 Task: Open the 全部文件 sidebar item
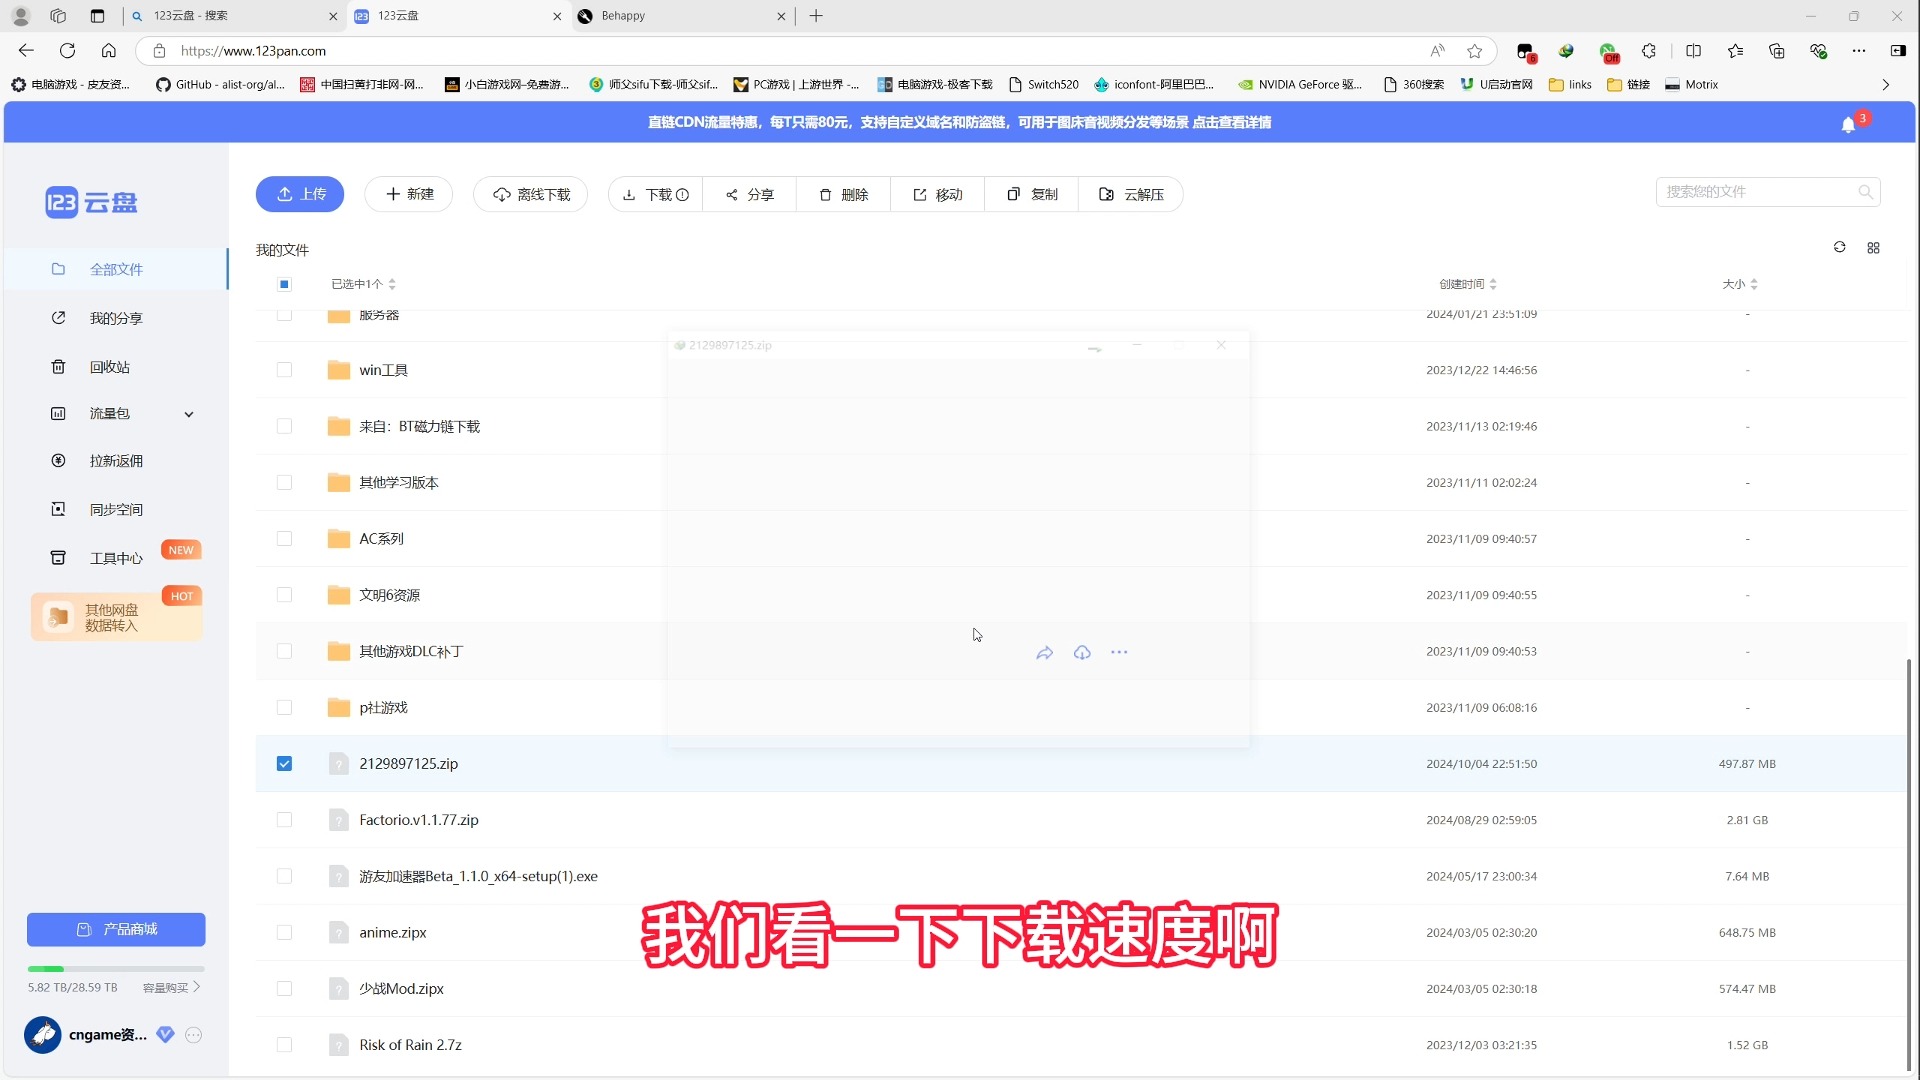click(116, 269)
